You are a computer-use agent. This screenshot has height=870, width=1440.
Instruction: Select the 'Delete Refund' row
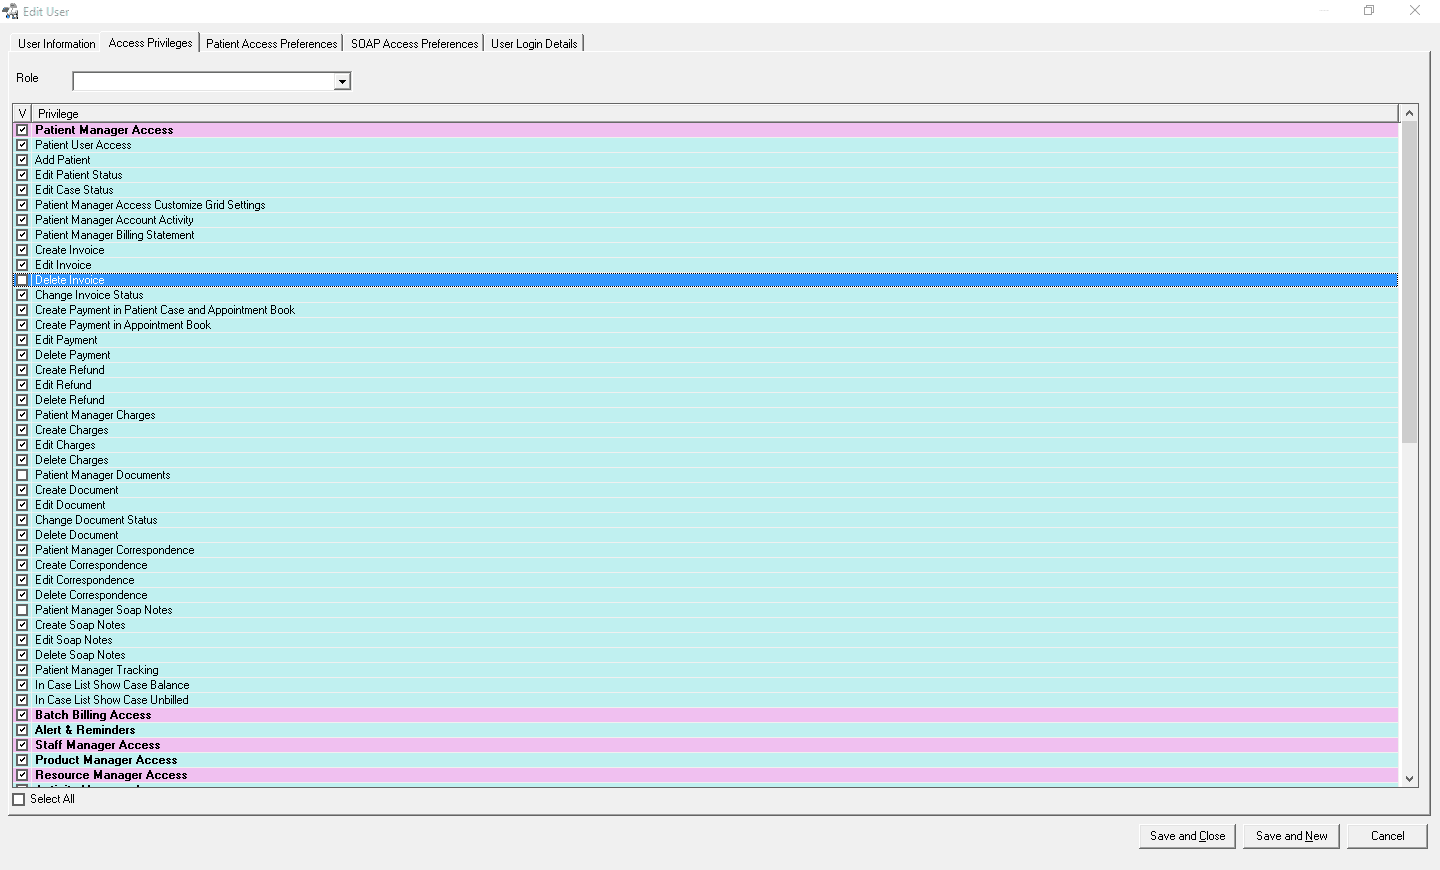click(x=705, y=400)
